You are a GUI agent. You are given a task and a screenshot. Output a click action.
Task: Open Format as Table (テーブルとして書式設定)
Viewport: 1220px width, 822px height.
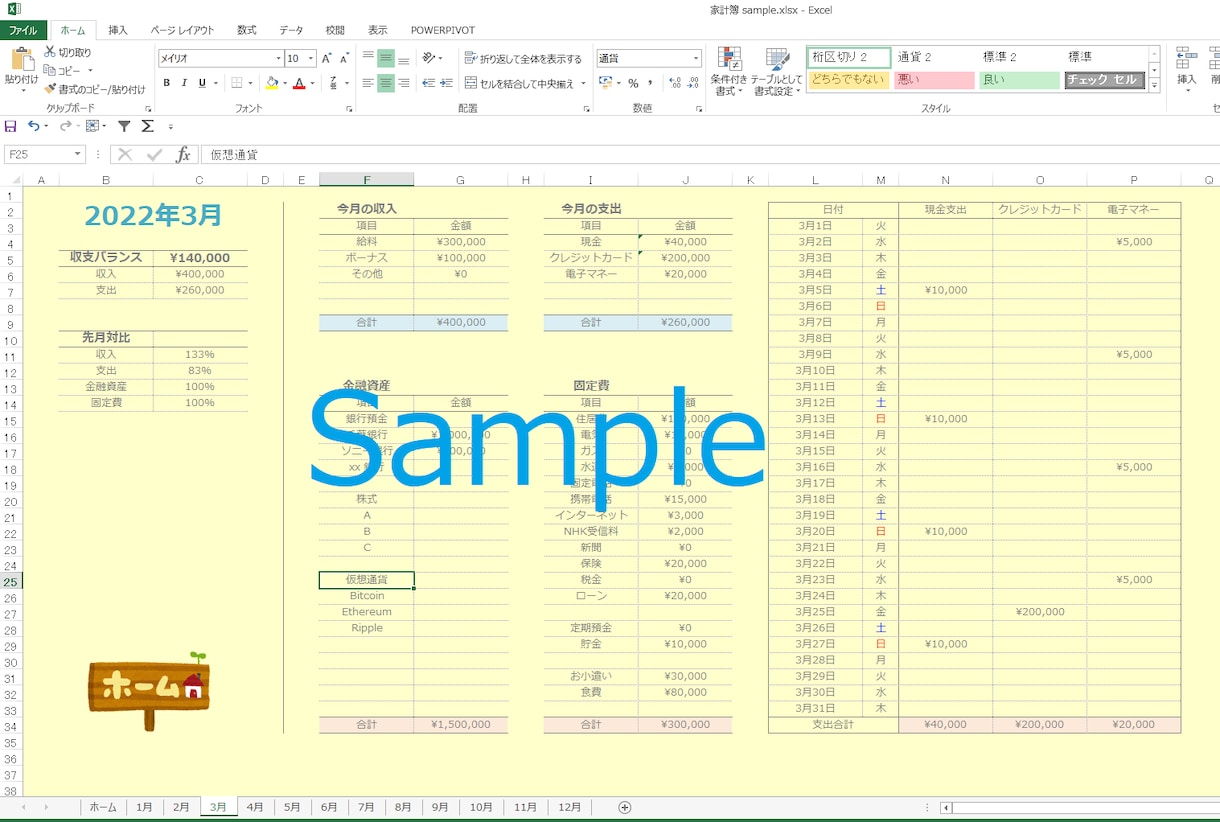(777, 72)
